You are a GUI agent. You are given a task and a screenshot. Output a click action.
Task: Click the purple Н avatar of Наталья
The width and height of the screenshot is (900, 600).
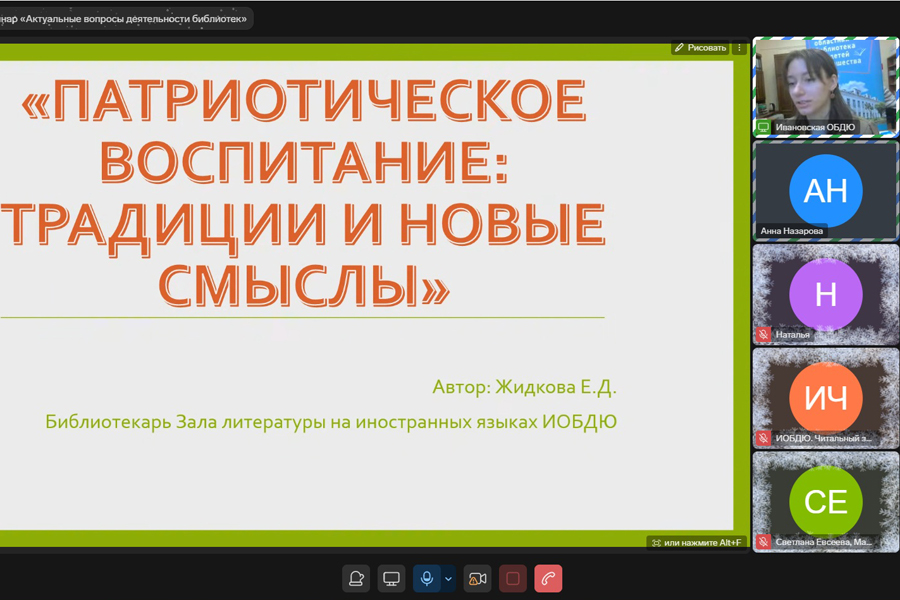[x=825, y=295]
